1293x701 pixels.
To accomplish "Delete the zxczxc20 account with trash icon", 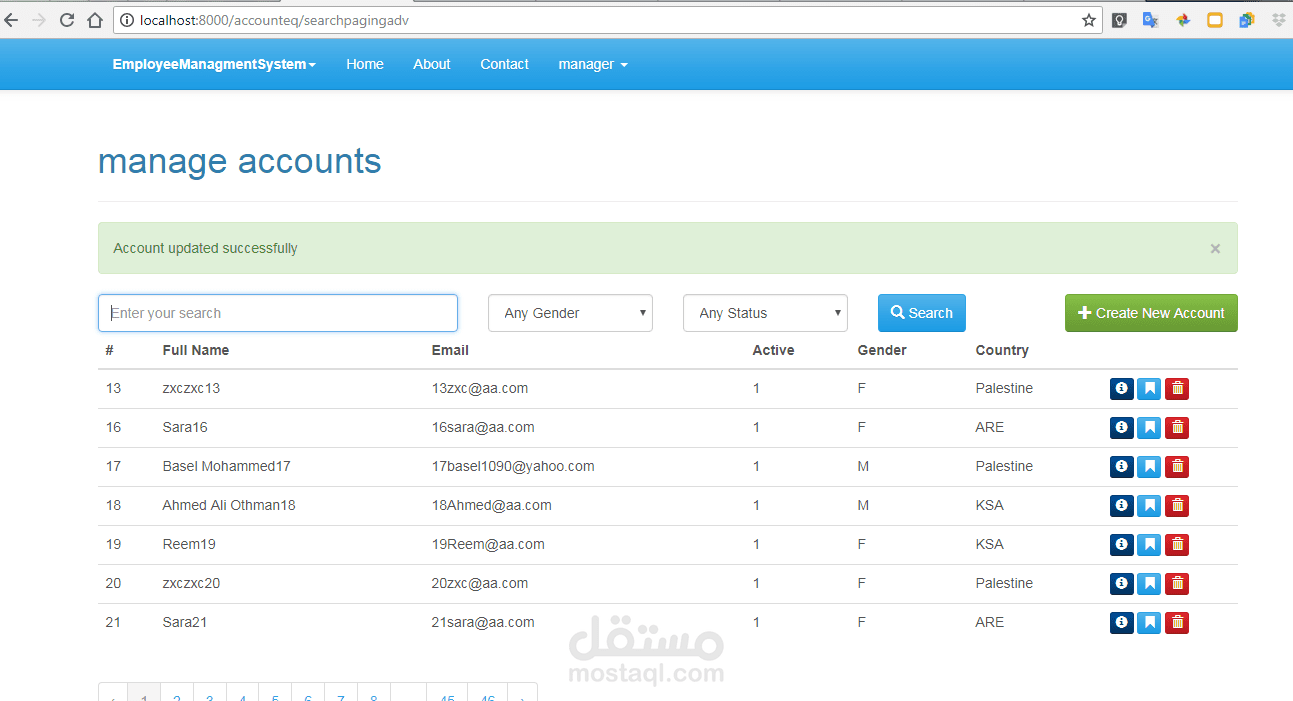I will [x=1177, y=584].
